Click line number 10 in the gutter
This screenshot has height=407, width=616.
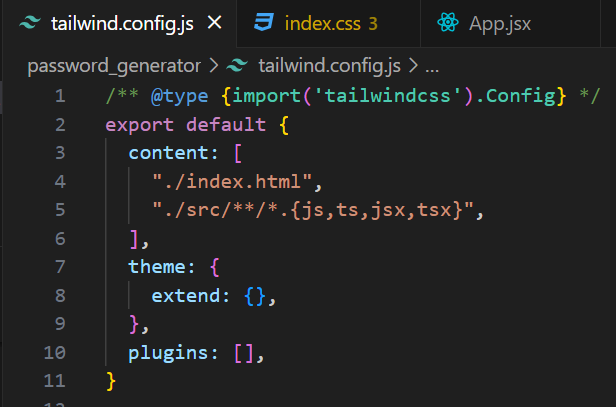55,353
